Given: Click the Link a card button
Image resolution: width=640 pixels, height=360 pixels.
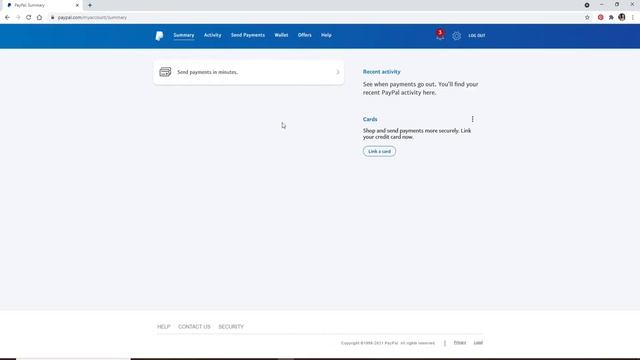Looking at the screenshot, I should (x=379, y=151).
